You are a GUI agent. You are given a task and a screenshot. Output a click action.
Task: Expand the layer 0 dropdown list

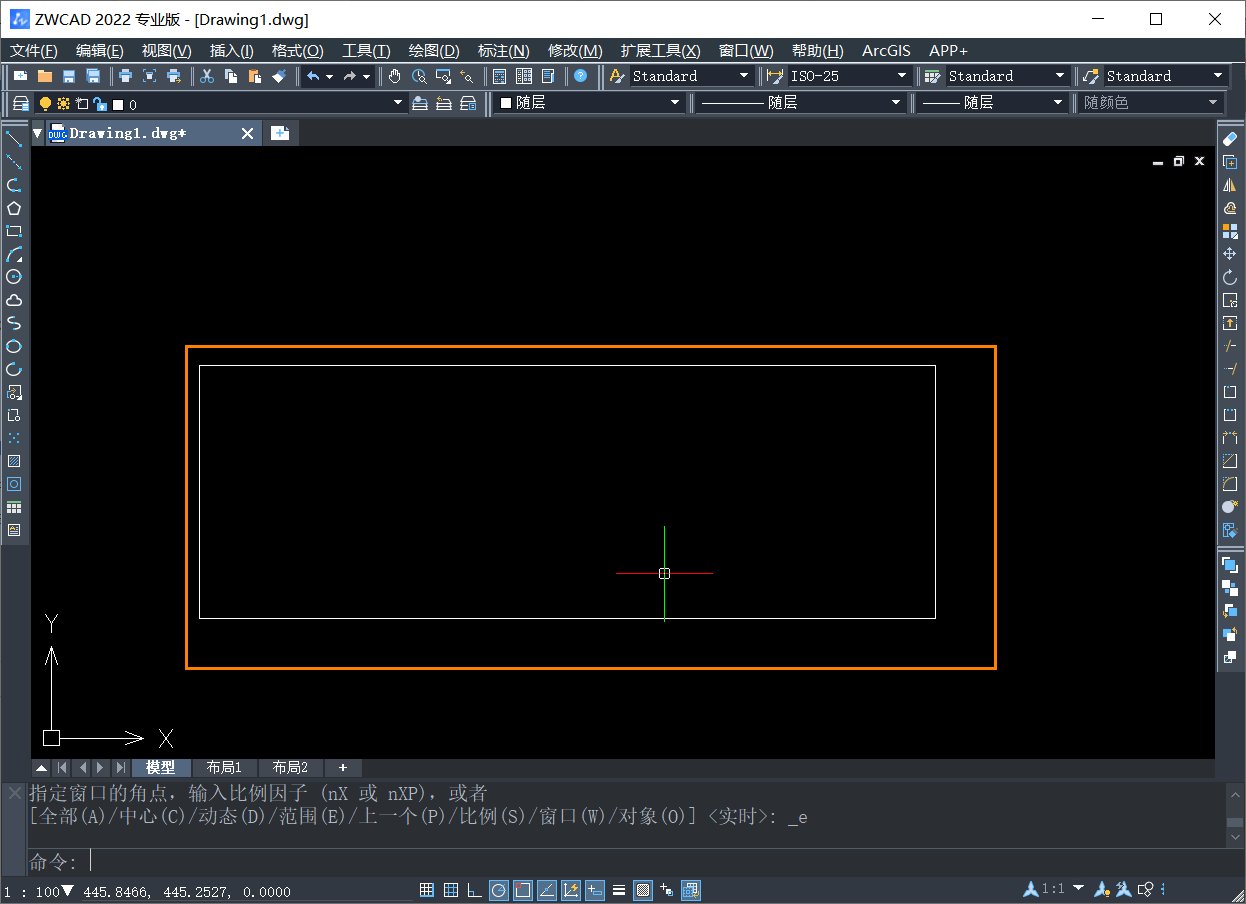pyautogui.click(x=398, y=103)
